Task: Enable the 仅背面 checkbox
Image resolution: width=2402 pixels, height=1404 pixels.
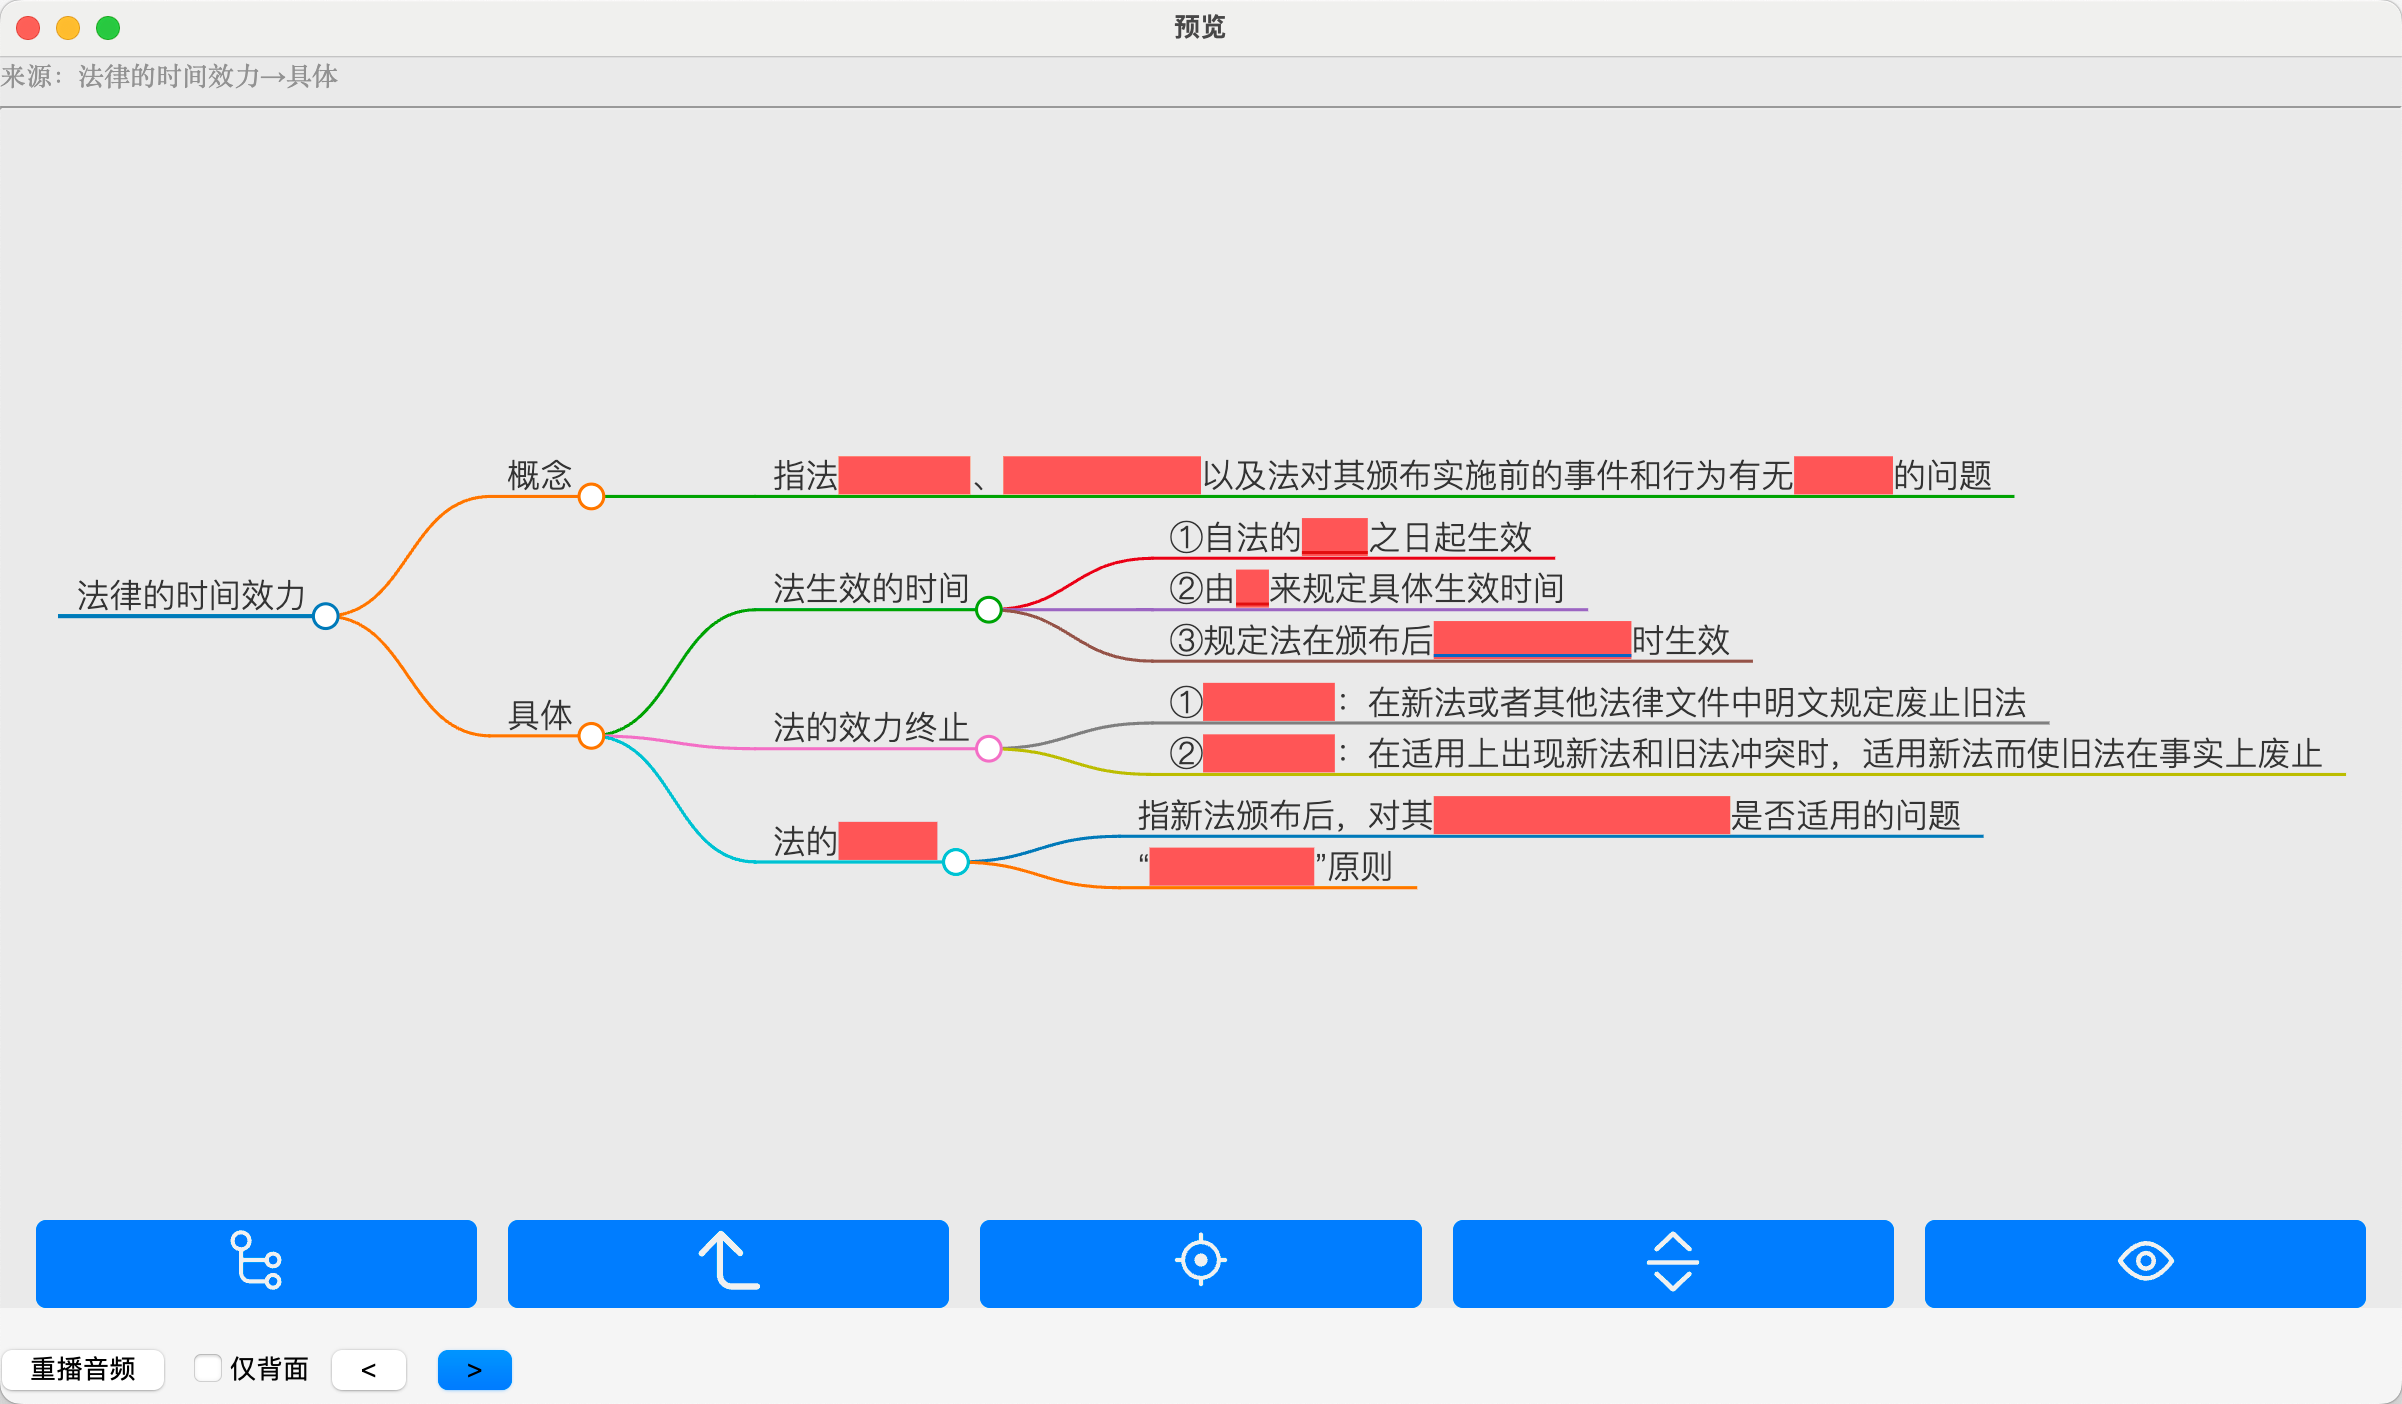Action: click(208, 1368)
